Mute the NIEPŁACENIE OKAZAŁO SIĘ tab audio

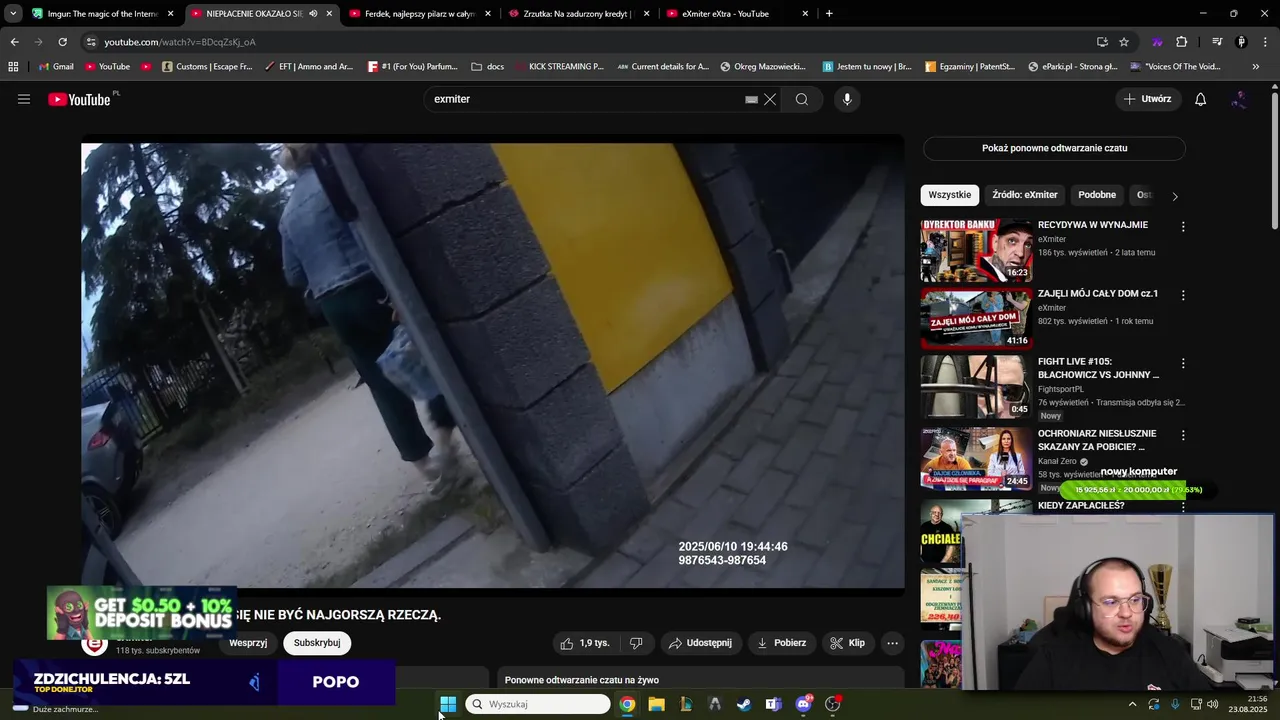point(313,14)
